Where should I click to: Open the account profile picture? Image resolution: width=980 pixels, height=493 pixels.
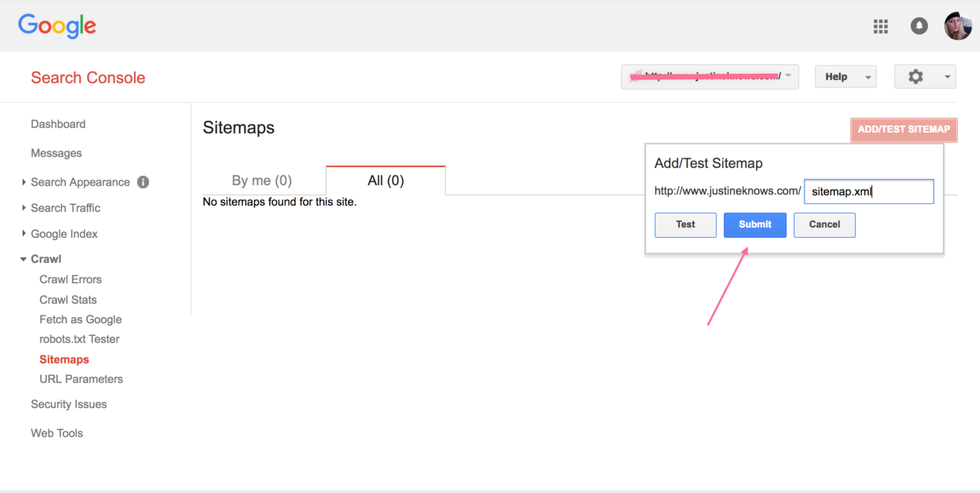tap(958, 26)
